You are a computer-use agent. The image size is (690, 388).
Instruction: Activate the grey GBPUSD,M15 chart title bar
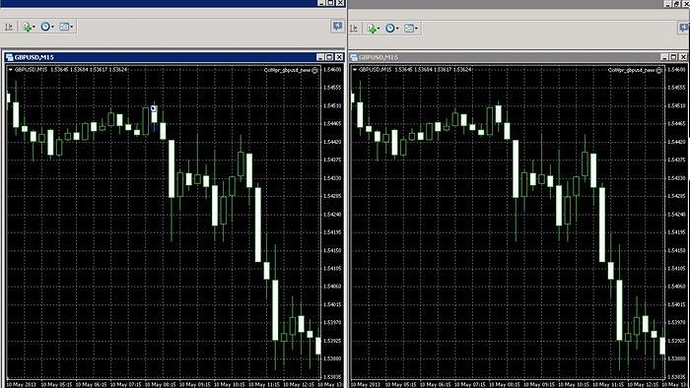pyautogui.click(x=506, y=57)
